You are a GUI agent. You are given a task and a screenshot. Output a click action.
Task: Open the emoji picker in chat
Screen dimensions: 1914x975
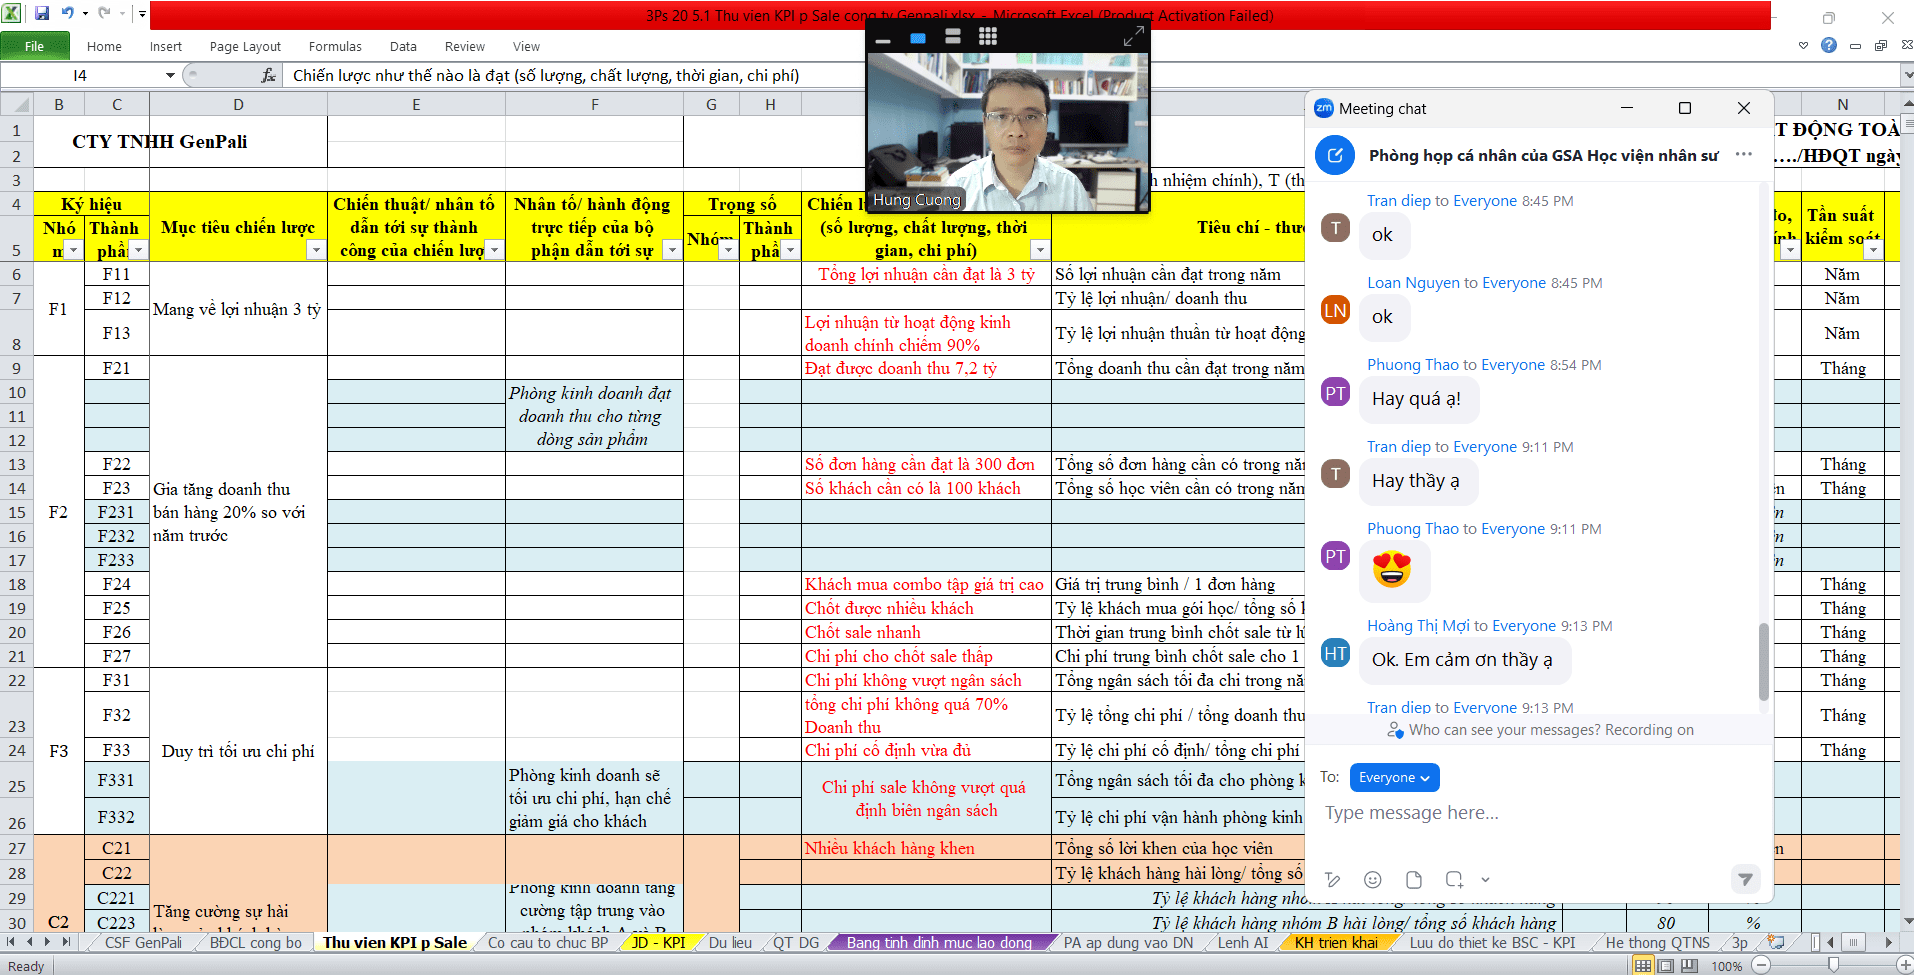coord(1373,880)
